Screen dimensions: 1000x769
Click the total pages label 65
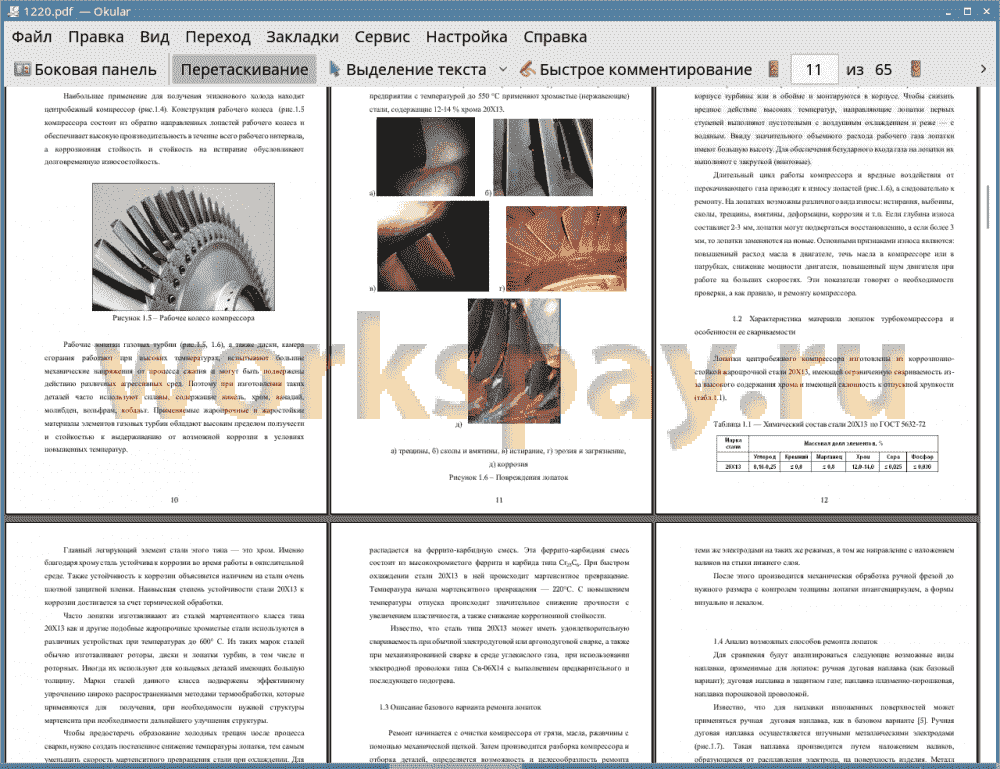[883, 69]
